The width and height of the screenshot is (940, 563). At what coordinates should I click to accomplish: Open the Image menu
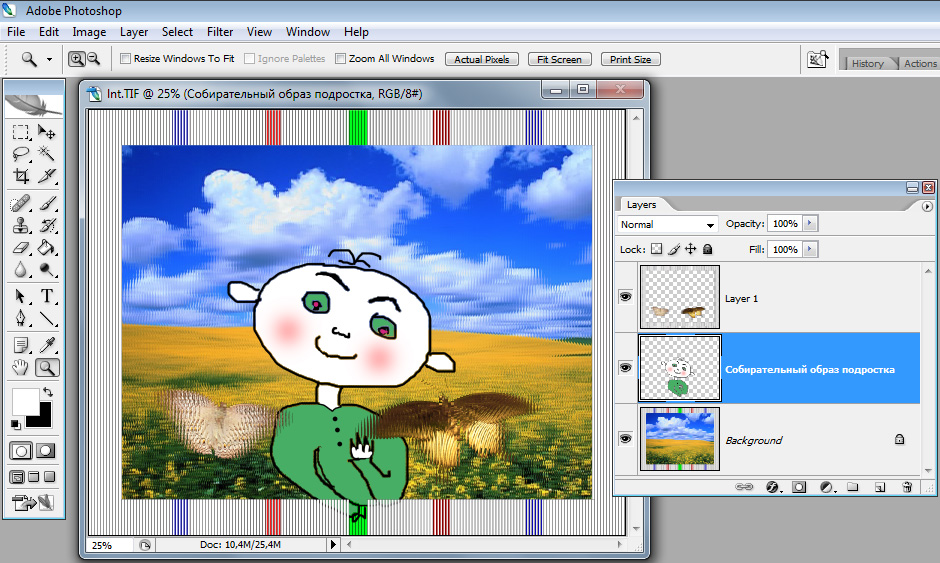(89, 32)
